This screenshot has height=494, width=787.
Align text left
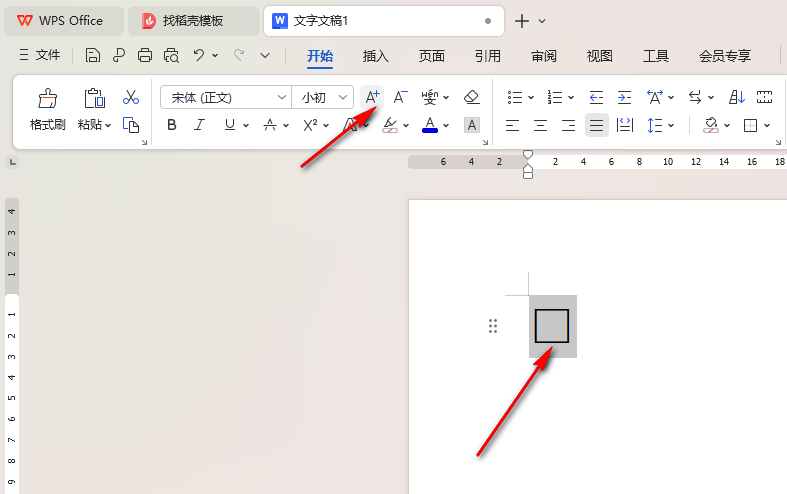[512, 125]
